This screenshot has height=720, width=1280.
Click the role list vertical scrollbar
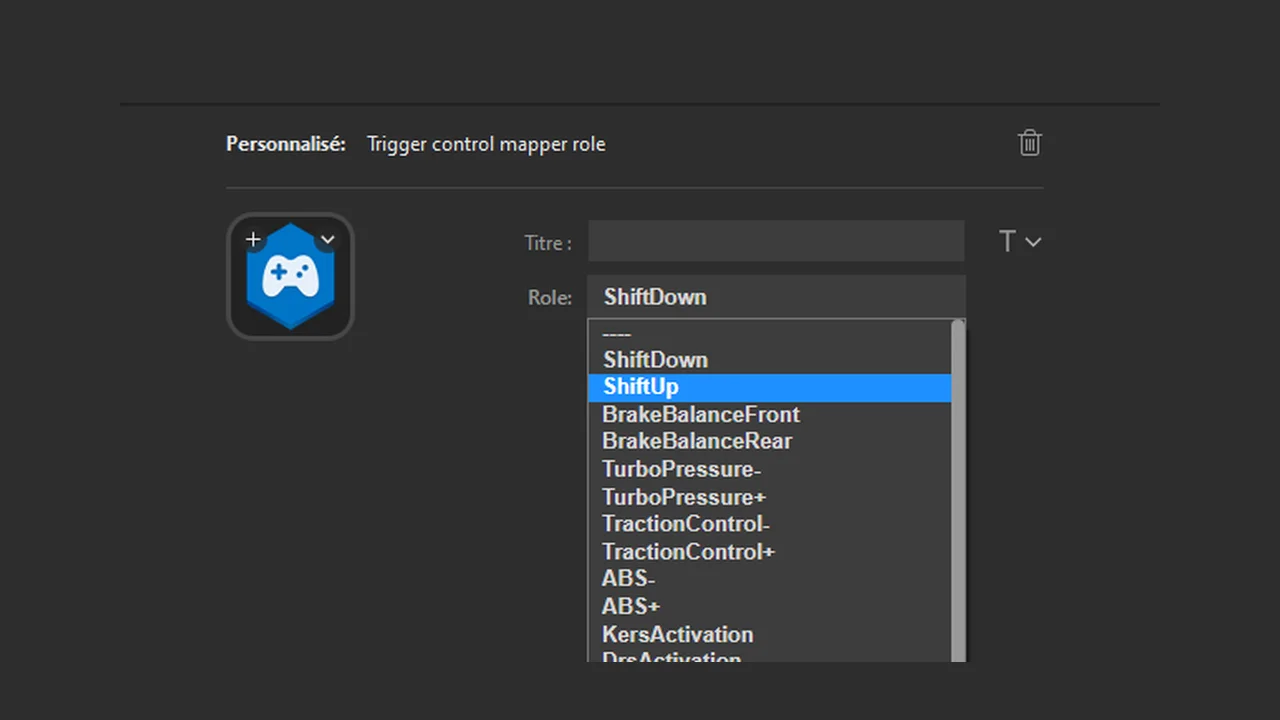(x=958, y=491)
